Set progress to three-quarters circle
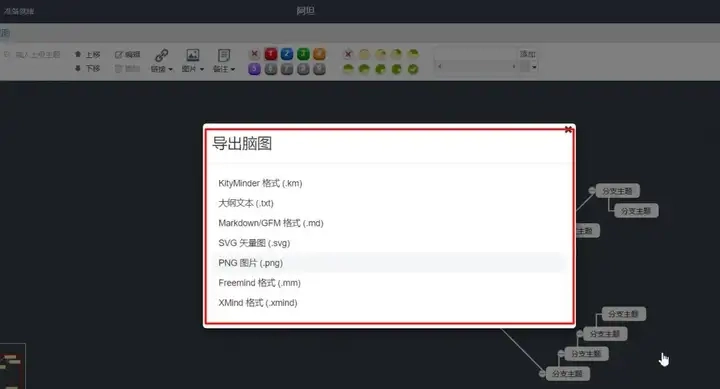The width and height of the screenshot is (720, 389). point(380,69)
